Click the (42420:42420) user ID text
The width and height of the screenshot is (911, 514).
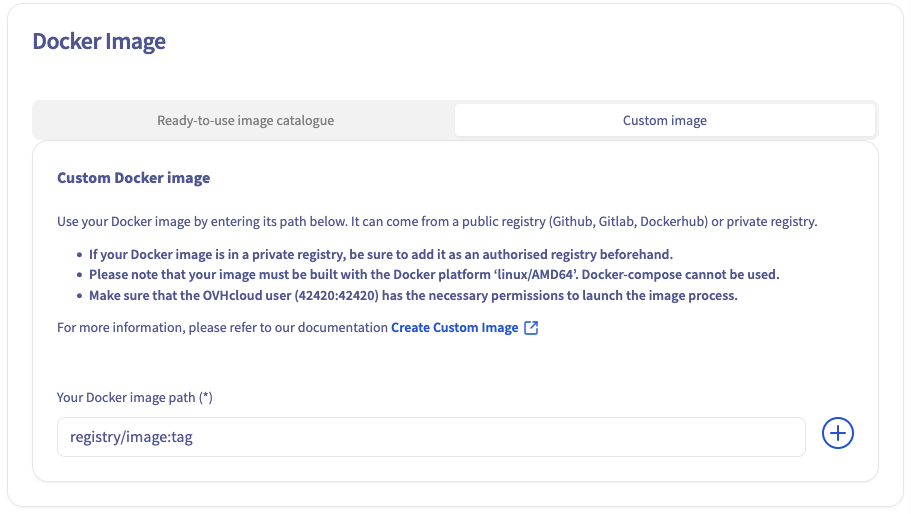click(342, 294)
